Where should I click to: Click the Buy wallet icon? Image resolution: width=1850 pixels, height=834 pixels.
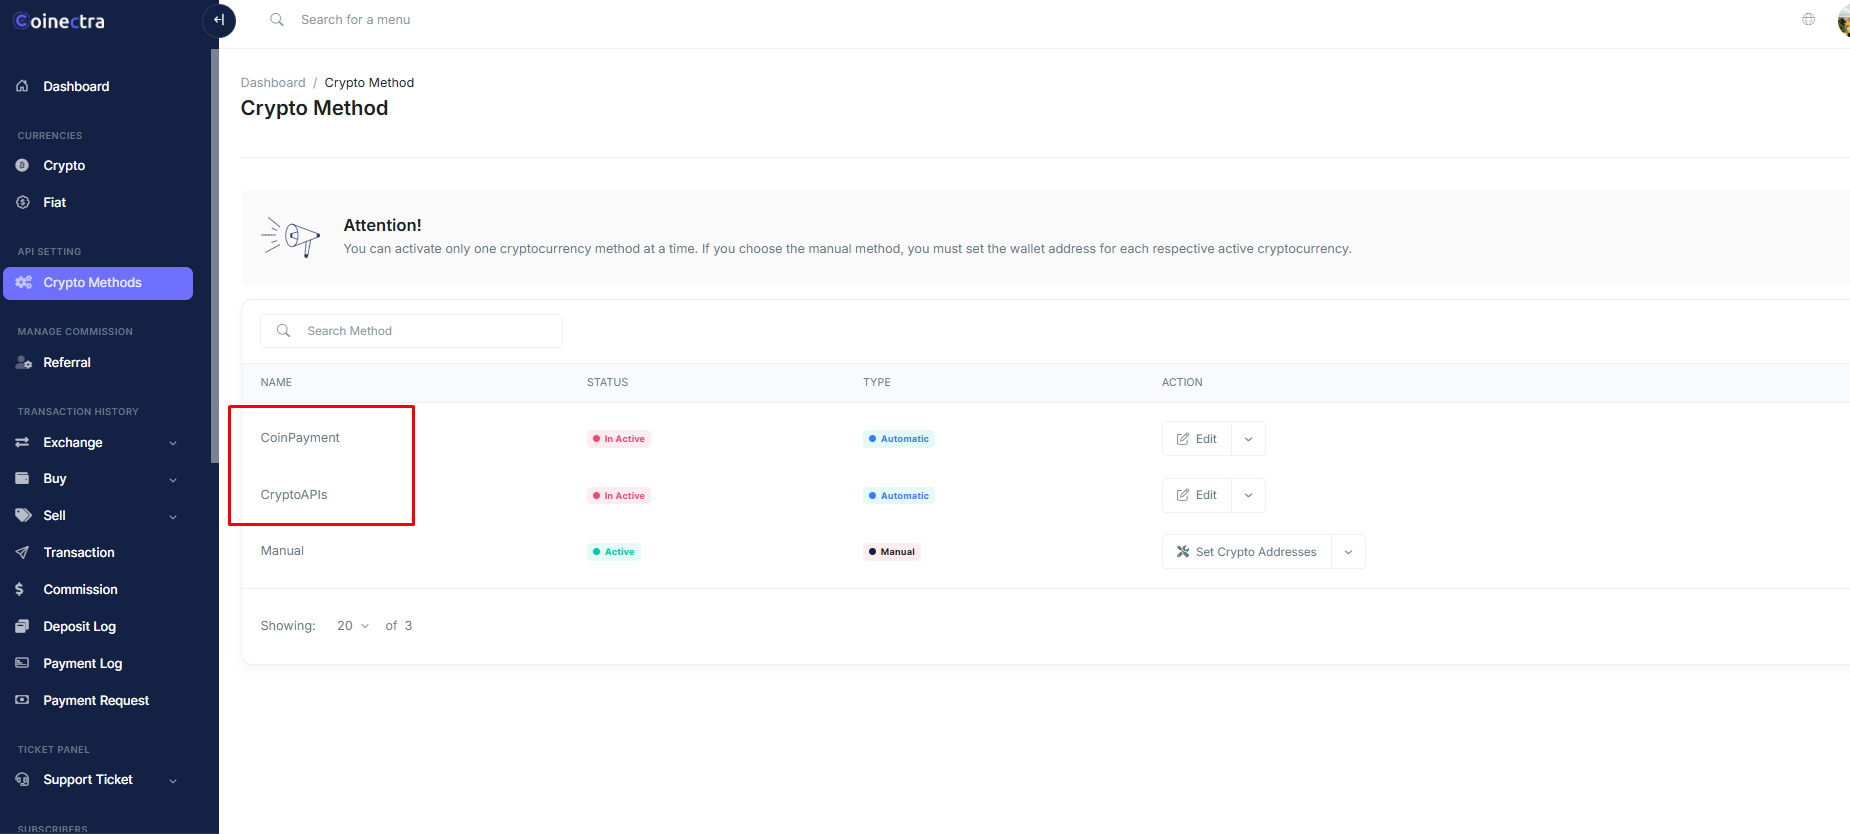click(x=22, y=478)
